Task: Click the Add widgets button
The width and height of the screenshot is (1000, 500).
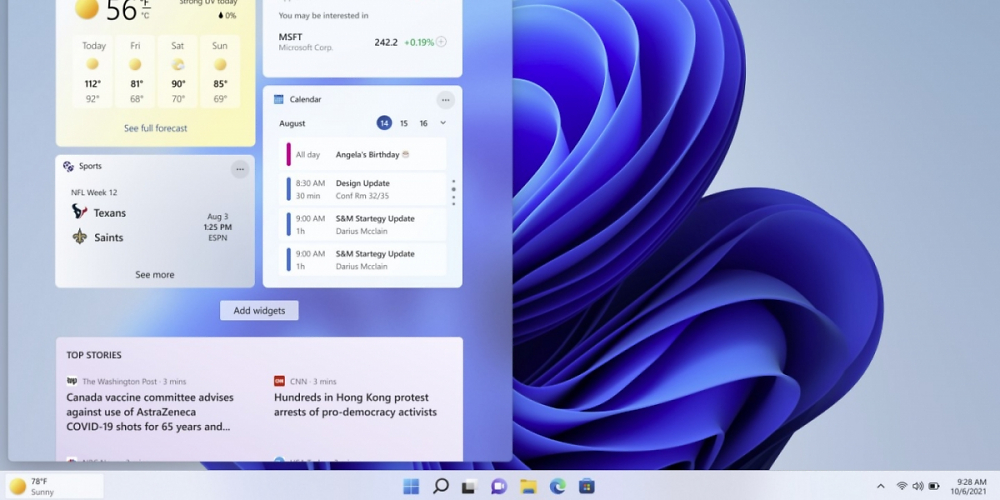Action: click(x=259, y=311)
